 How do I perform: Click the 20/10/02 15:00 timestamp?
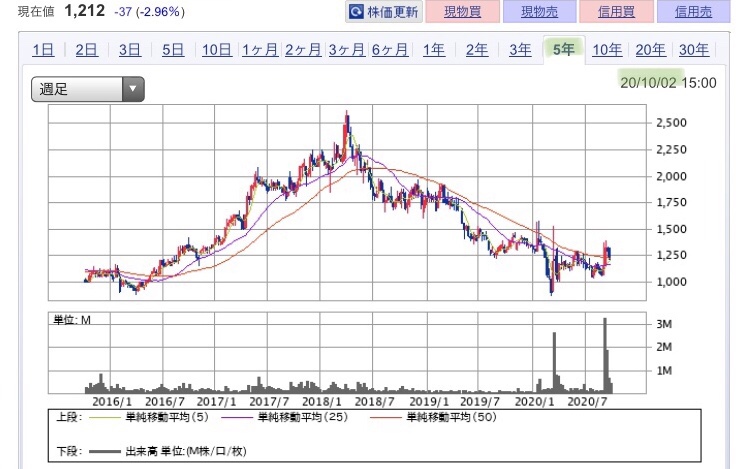pyautogui.click(x=668, y=83)
